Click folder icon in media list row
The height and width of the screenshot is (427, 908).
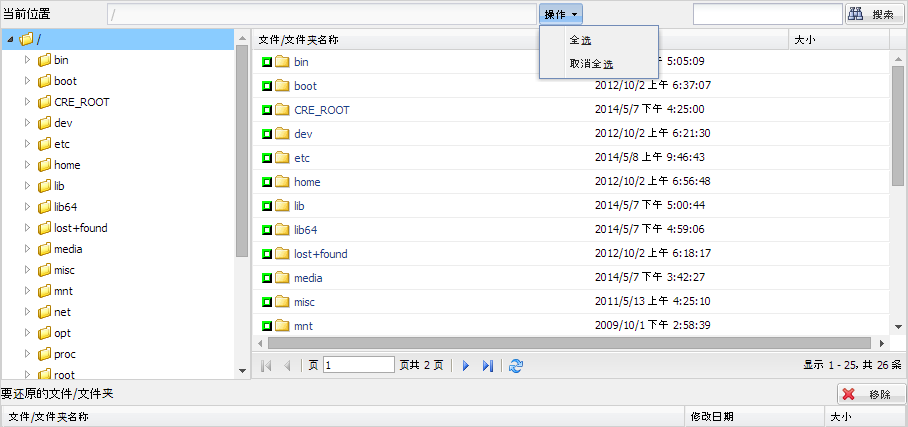[x=282, y=278]
